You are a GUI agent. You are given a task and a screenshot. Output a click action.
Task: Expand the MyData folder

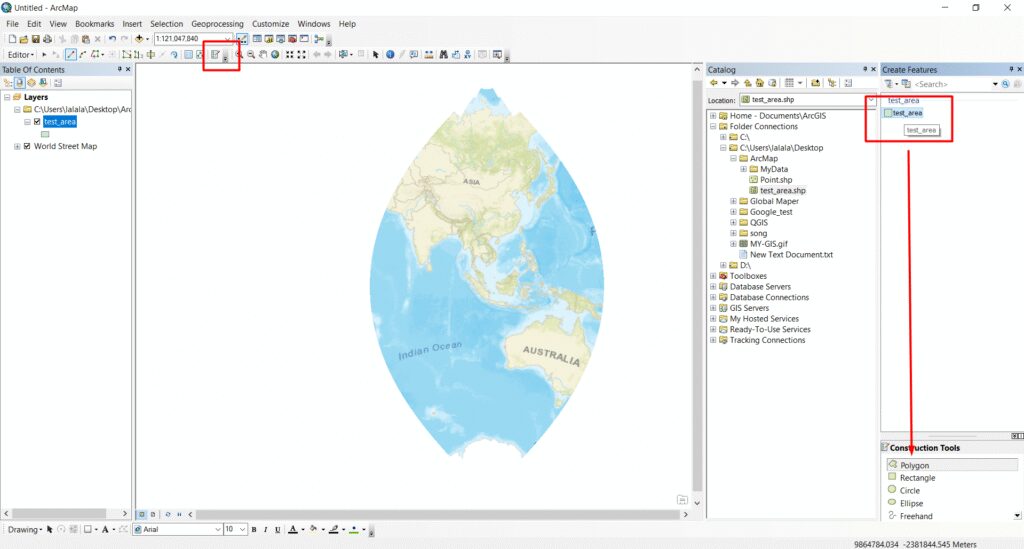coord(743,169)
